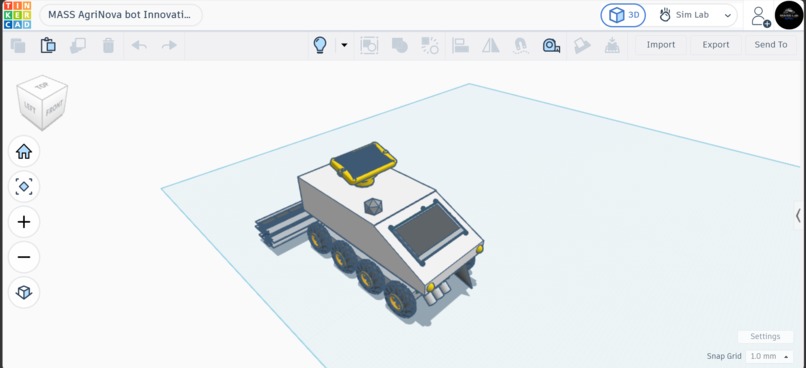Click the Fit all in view icon
Viewport: 806px width, 368px height.
pos(24,187)
